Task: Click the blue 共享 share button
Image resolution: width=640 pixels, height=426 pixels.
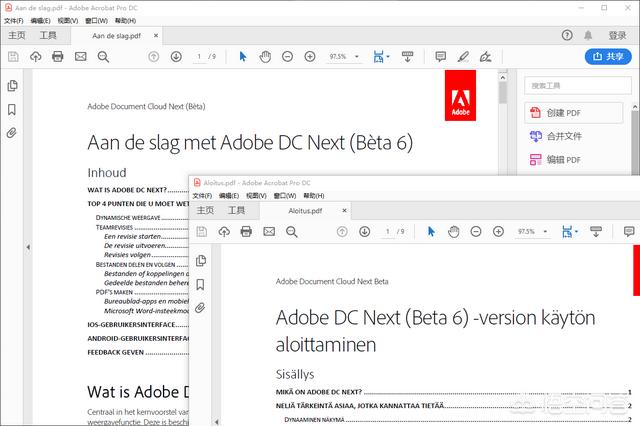Action: pos(608,56)
